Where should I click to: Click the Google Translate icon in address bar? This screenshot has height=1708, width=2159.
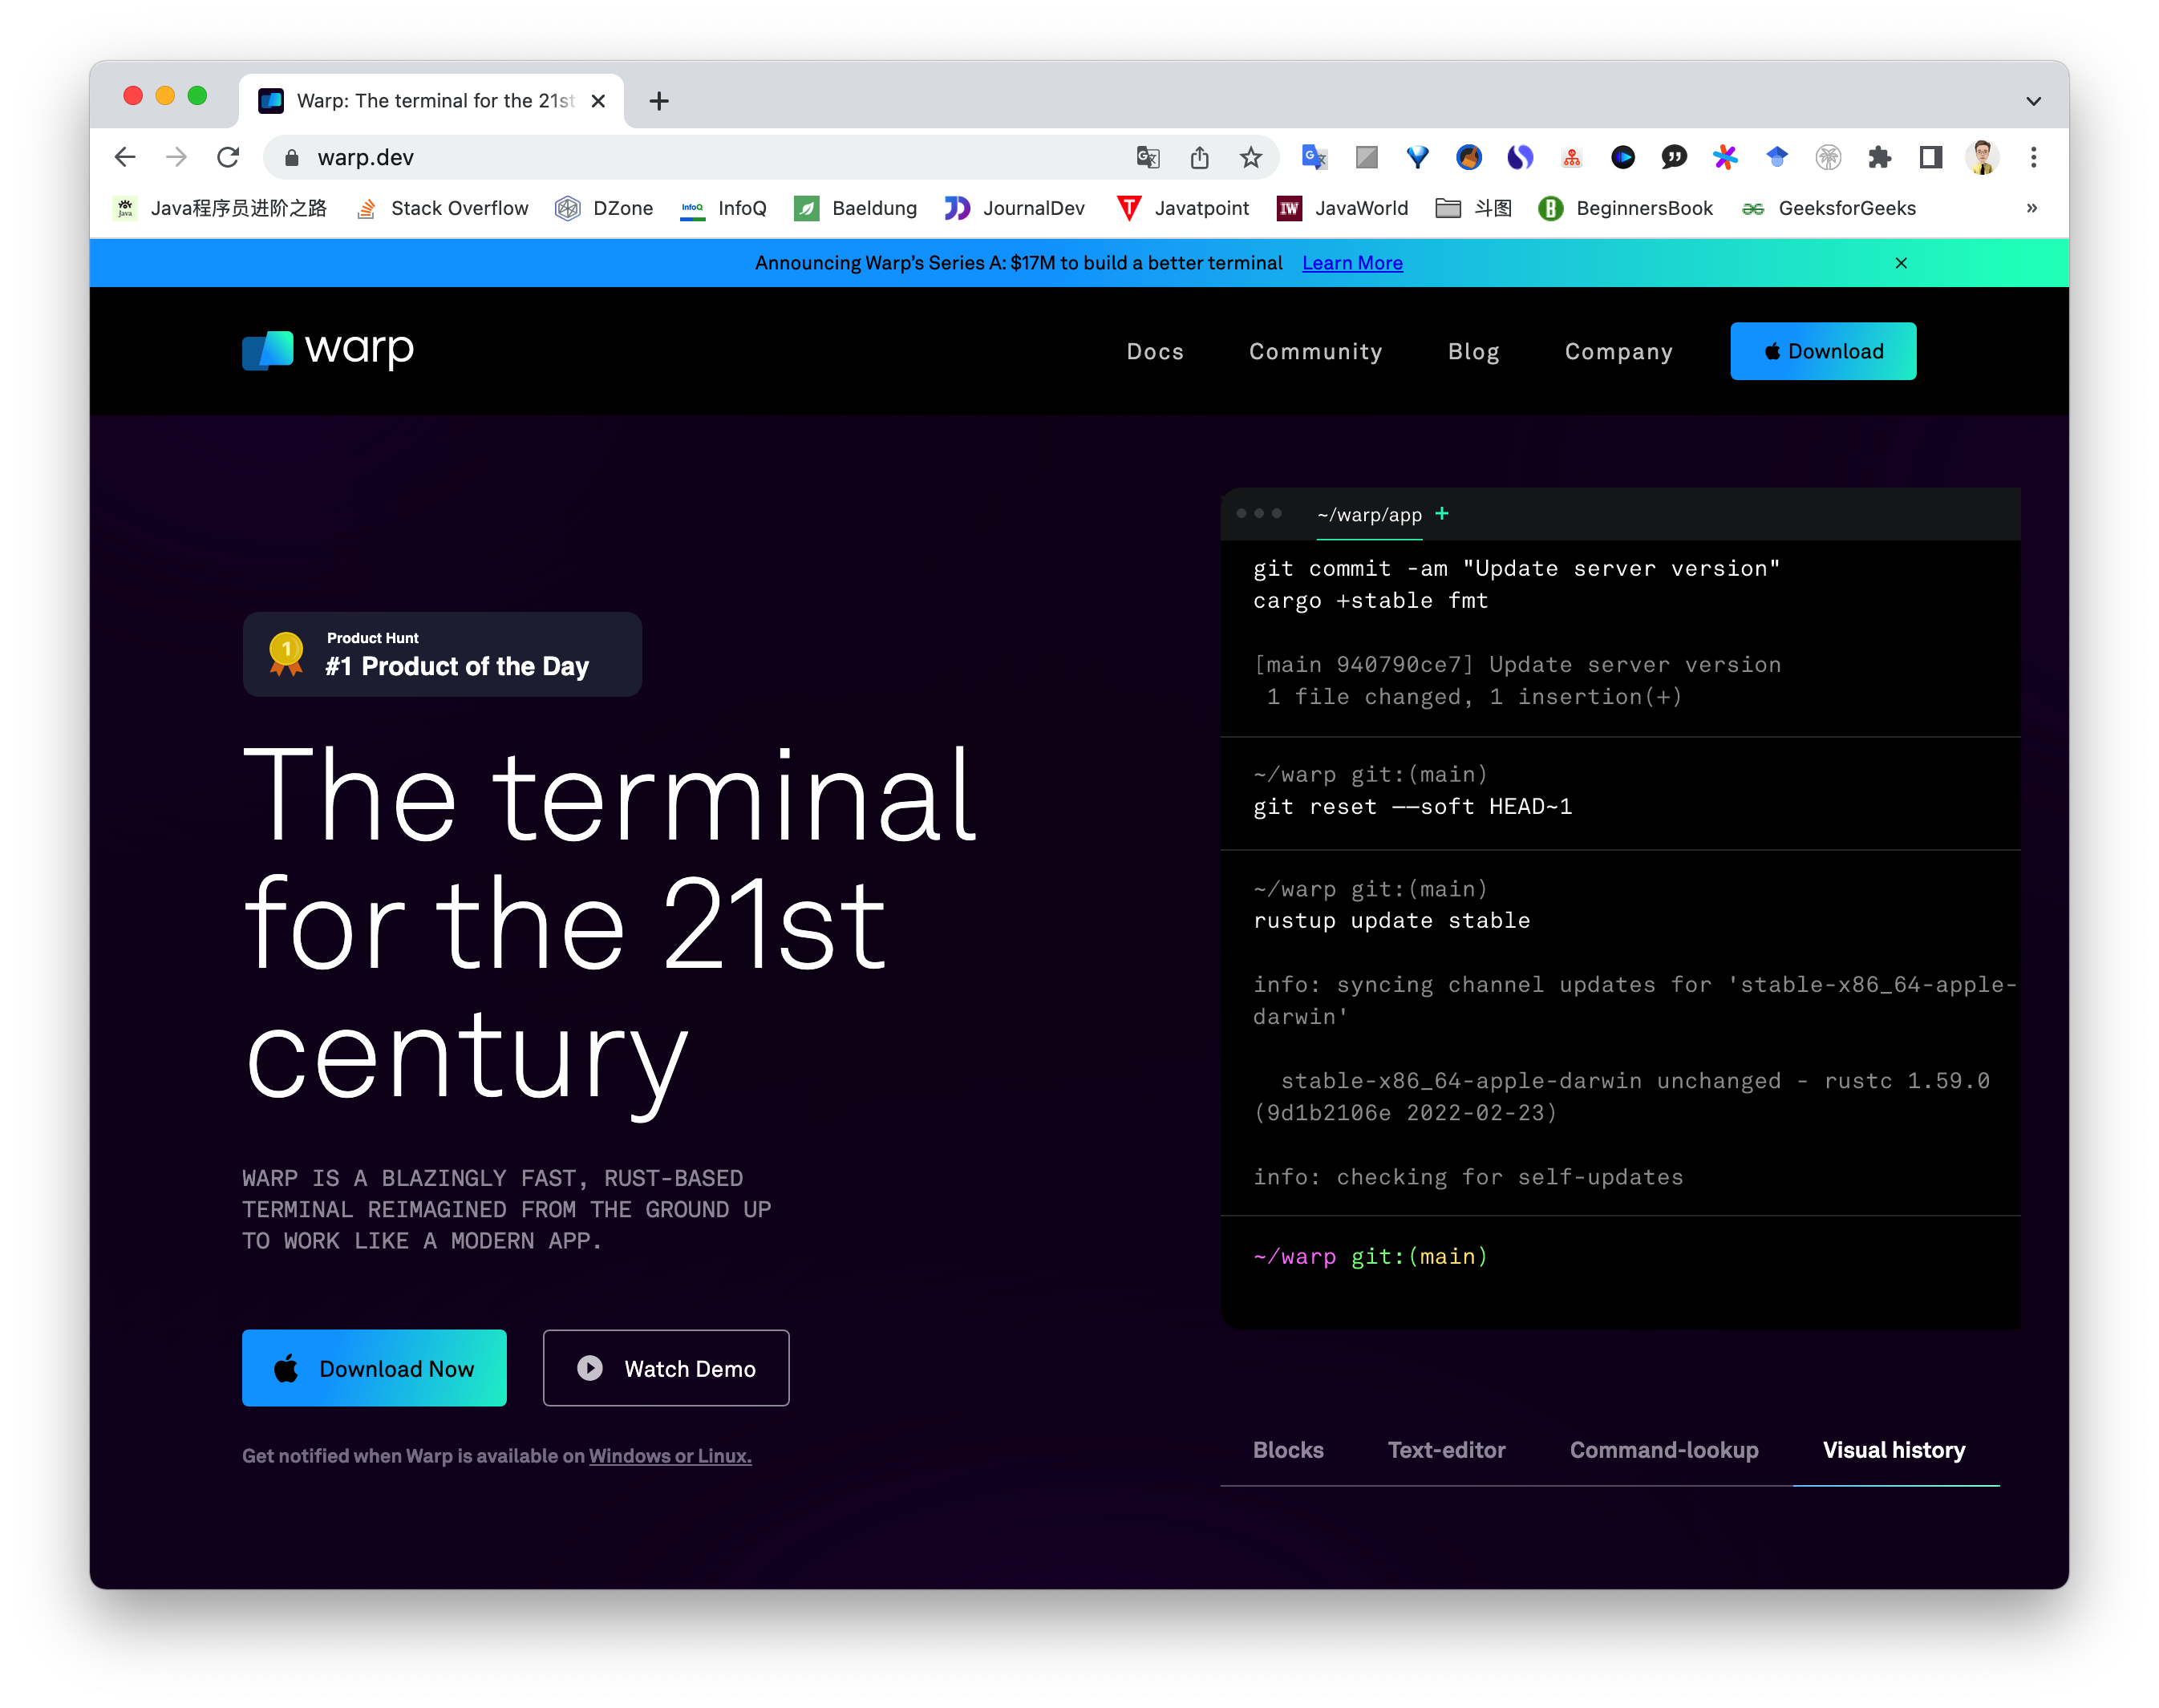click(x=1147, y=157)
